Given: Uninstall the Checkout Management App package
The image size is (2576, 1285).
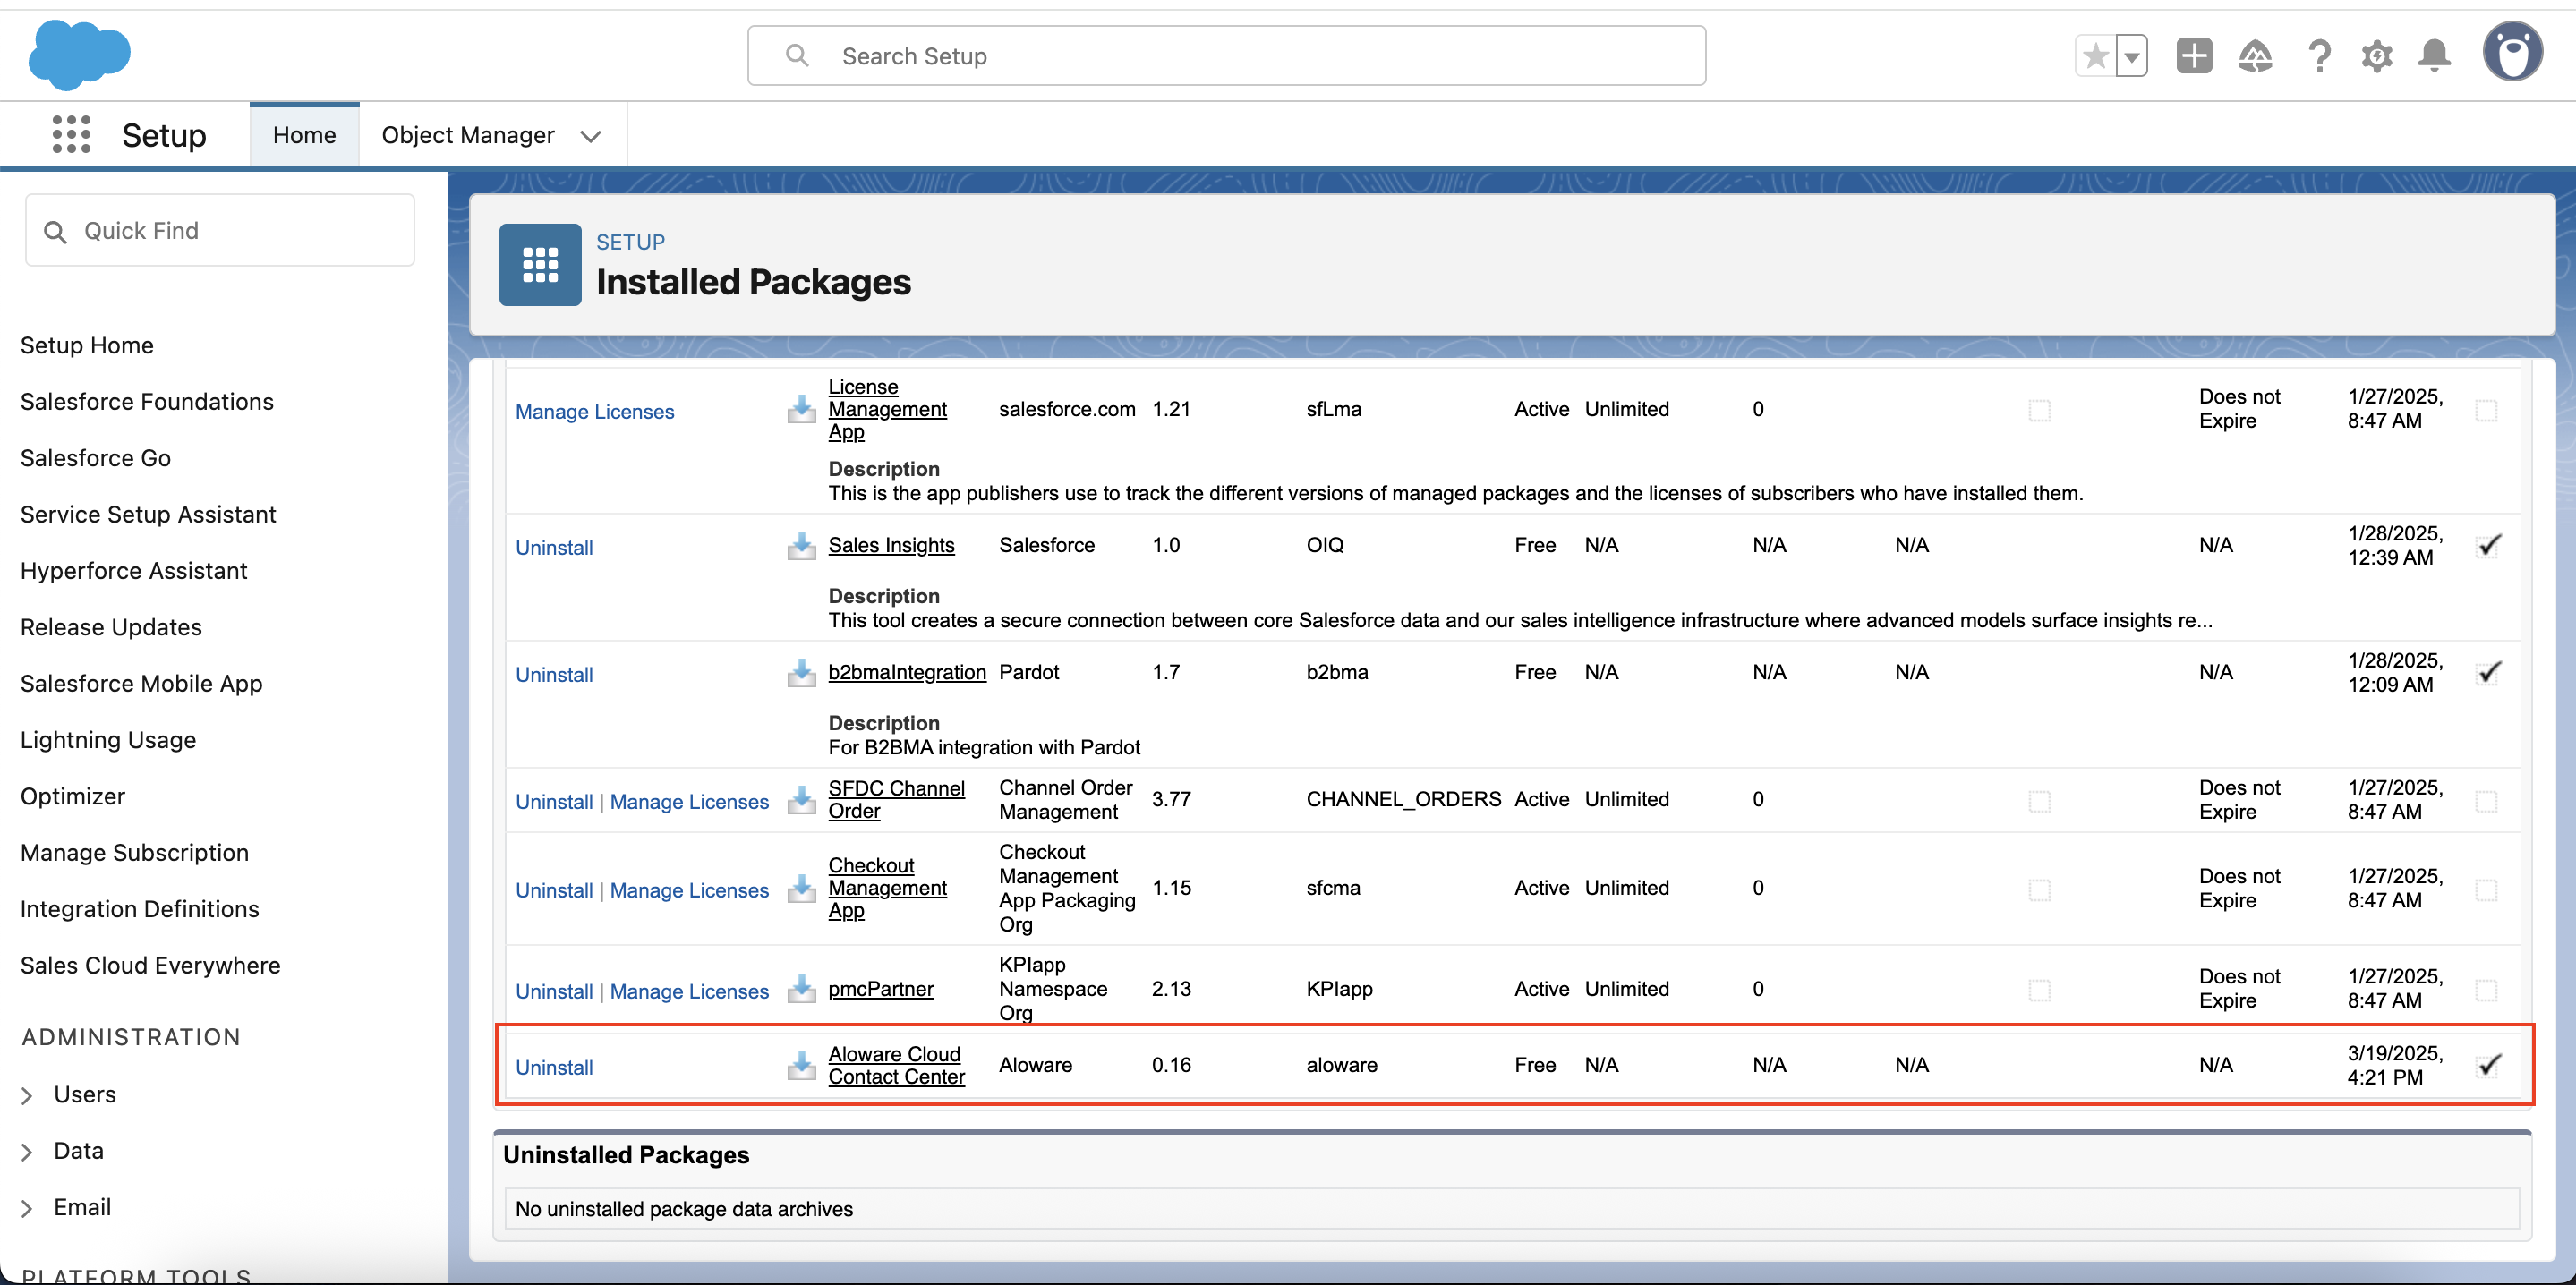Looking at the screenshot, I should pyautogui.click(x=554, y=891).
